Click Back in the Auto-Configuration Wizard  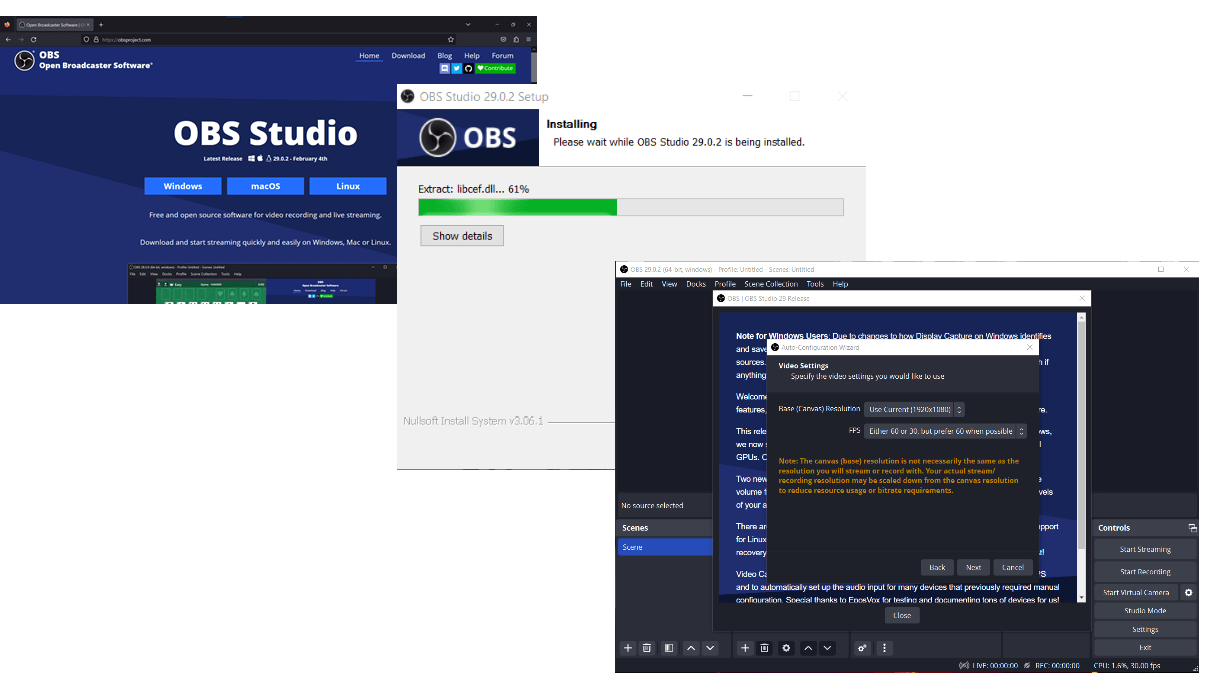tap(937, 567)
